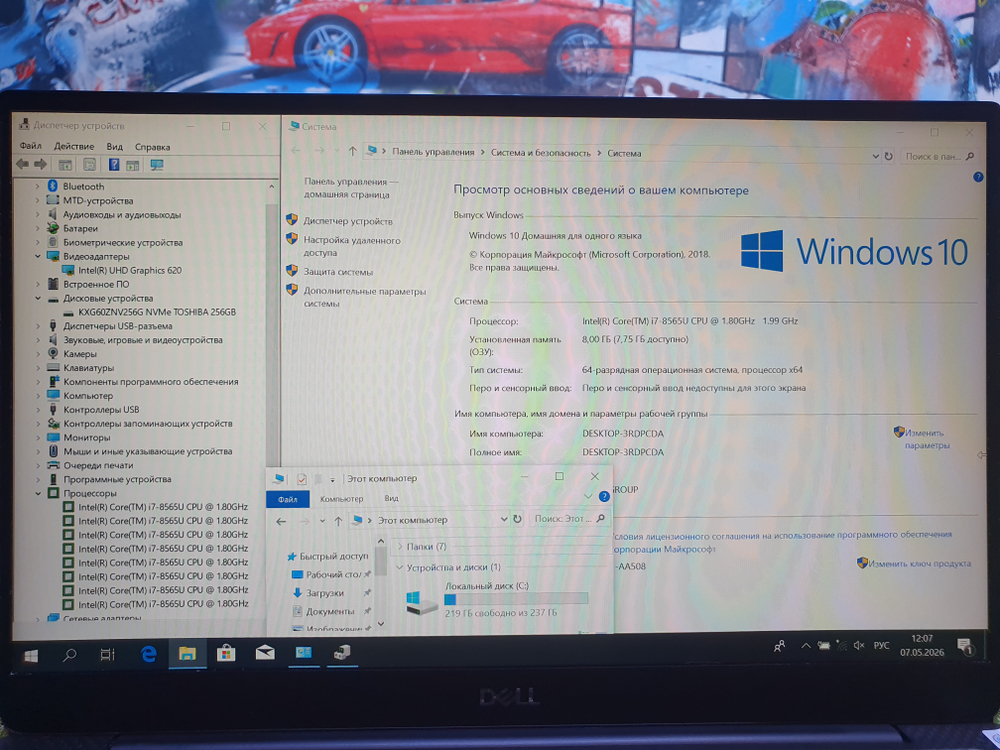
Task: Expand the Камеры category
Action: pyautogui.click(x=38, y=354)
